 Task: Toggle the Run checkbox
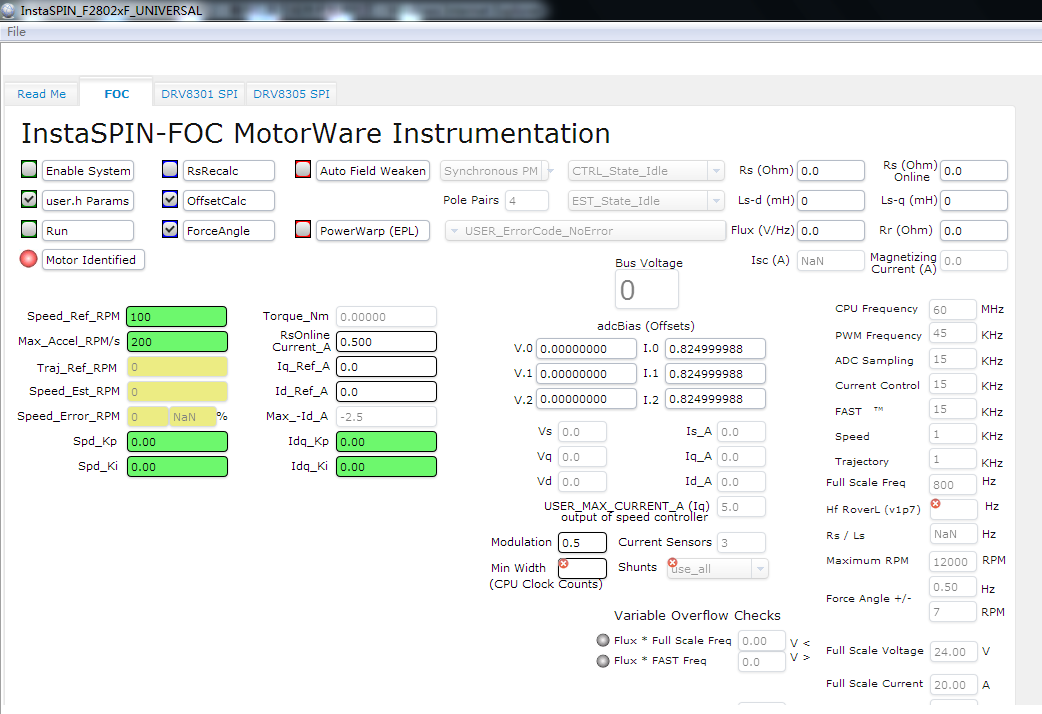29,229
